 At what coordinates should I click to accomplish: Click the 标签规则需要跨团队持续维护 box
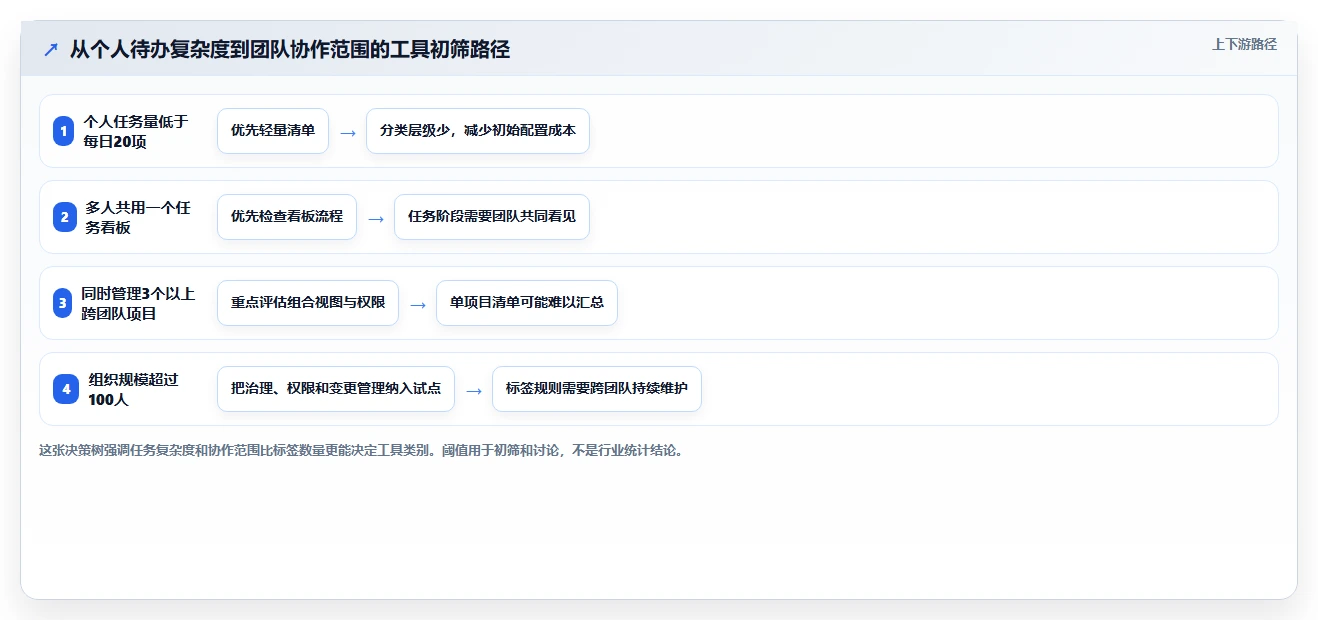tap(597, 389)
